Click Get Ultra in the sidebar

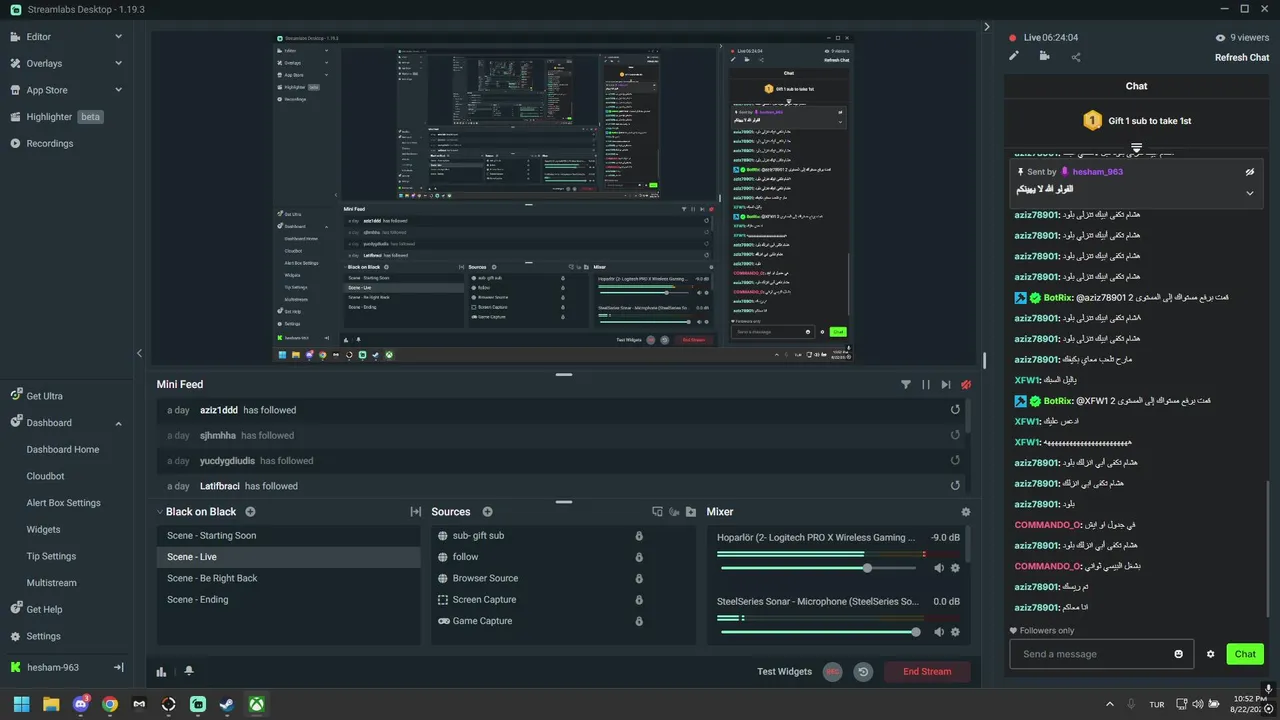[44, 396]
